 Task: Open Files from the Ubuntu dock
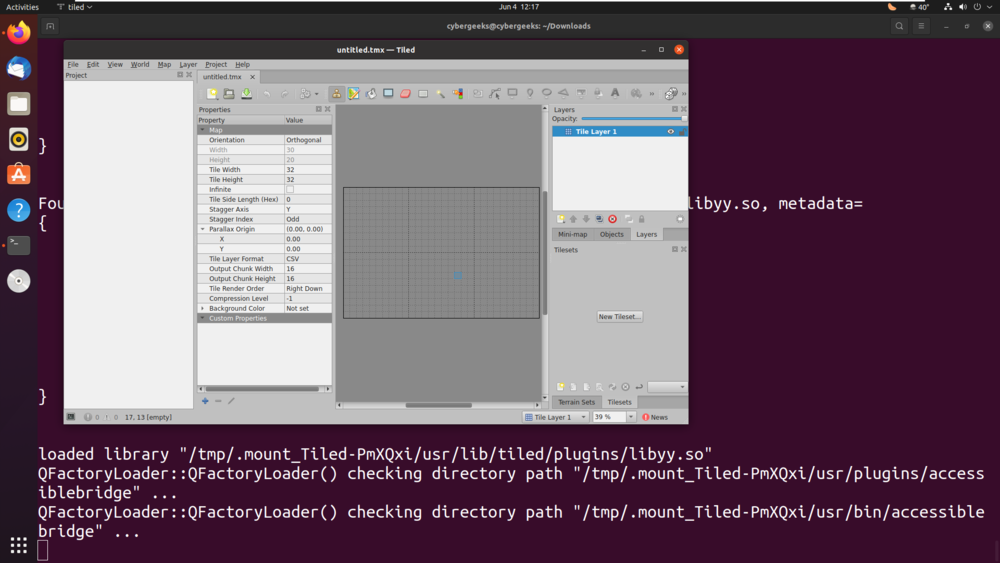point(18,103)
